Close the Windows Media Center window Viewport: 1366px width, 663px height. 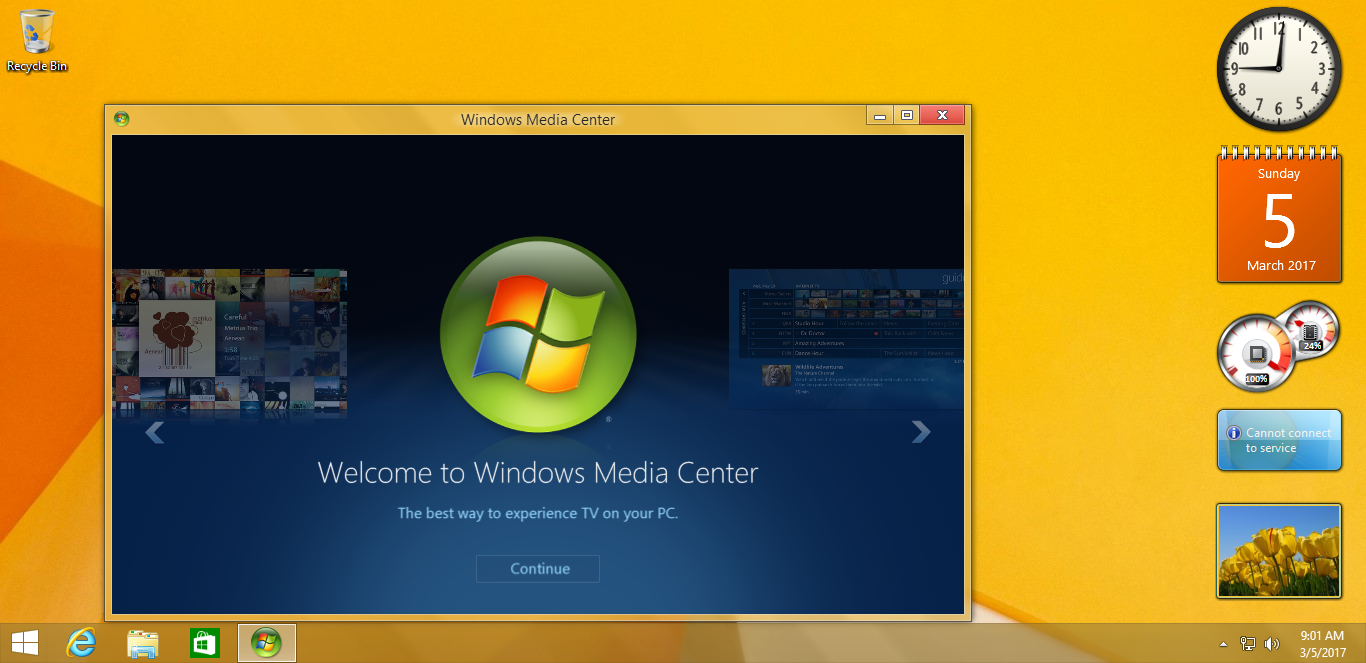(x=942, y=115)
